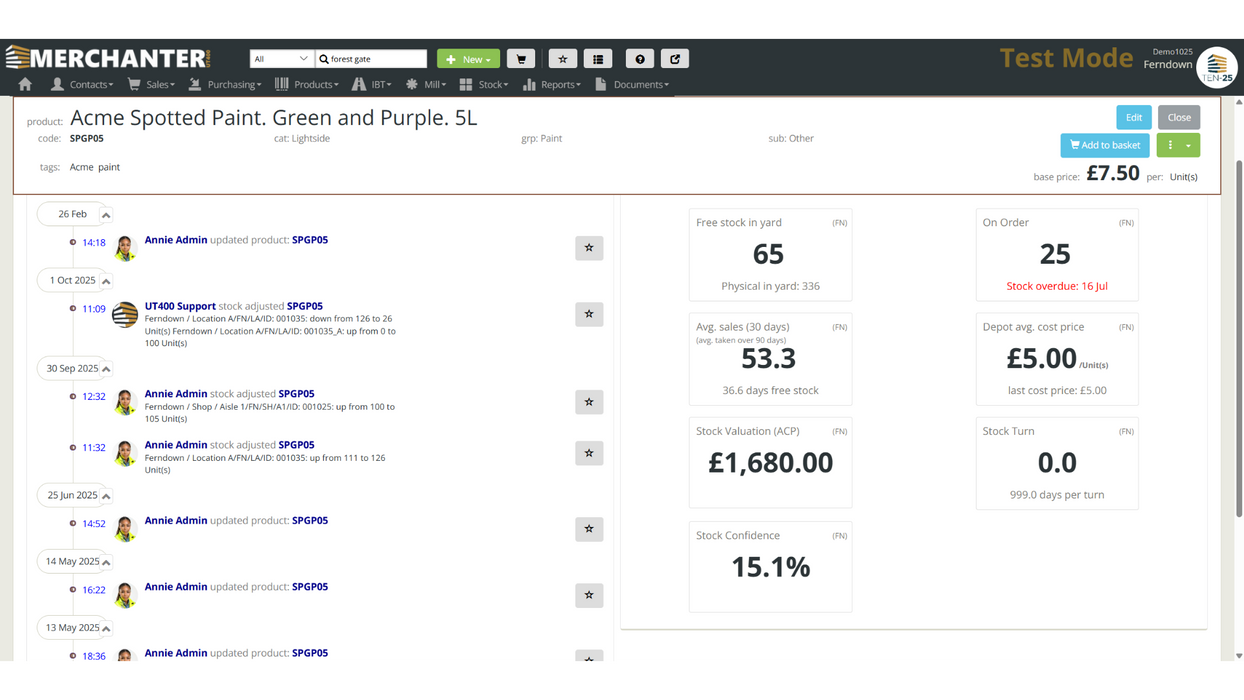Viewport: 1244px width, 700px height.
Task: Click Add to basket button
Action: (x=1105, y=145)
